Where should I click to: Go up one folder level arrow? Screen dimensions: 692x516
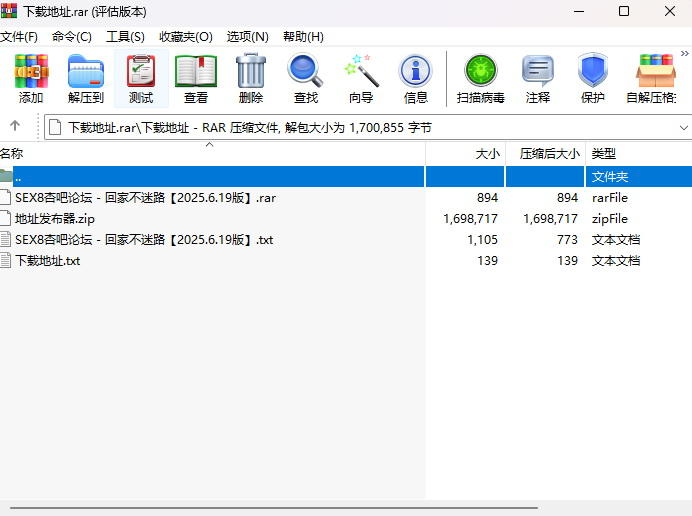[x=15, y=127]
